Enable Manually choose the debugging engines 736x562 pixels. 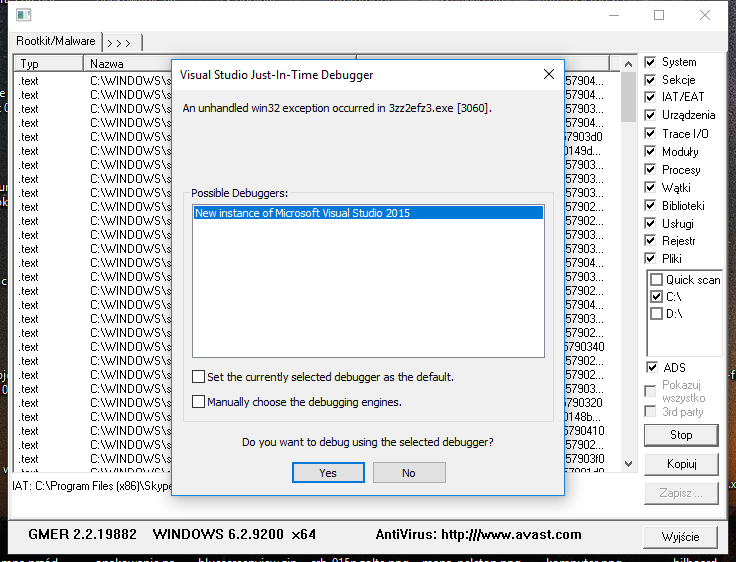click(x=199, y=401)
